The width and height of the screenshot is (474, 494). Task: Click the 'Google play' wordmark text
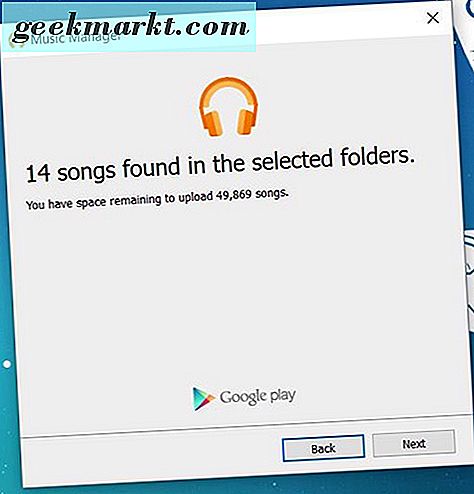coord(258,397)
